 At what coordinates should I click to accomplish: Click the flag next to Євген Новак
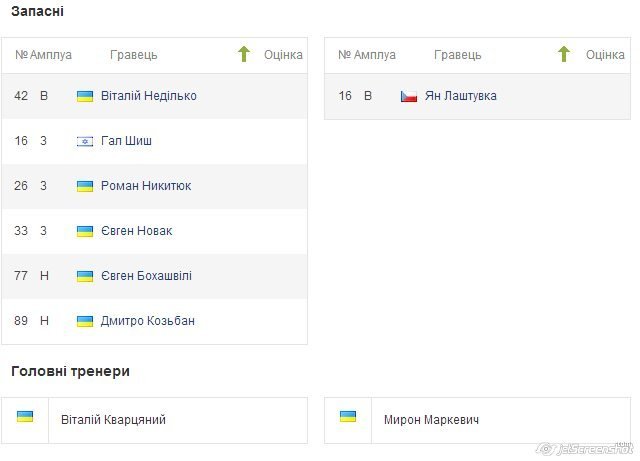point(85,232)
